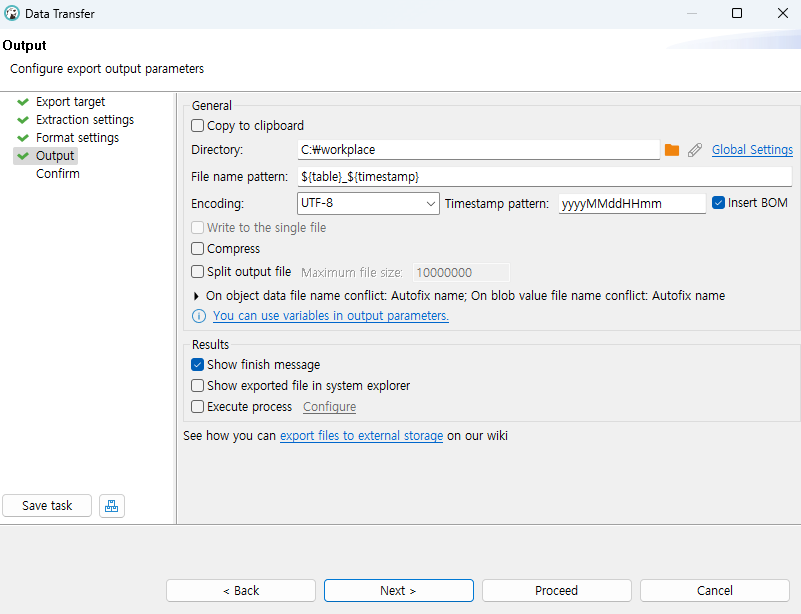Click the DBeaver app icon in title bar
801x614 pixels.
click(x=12, y=14)
